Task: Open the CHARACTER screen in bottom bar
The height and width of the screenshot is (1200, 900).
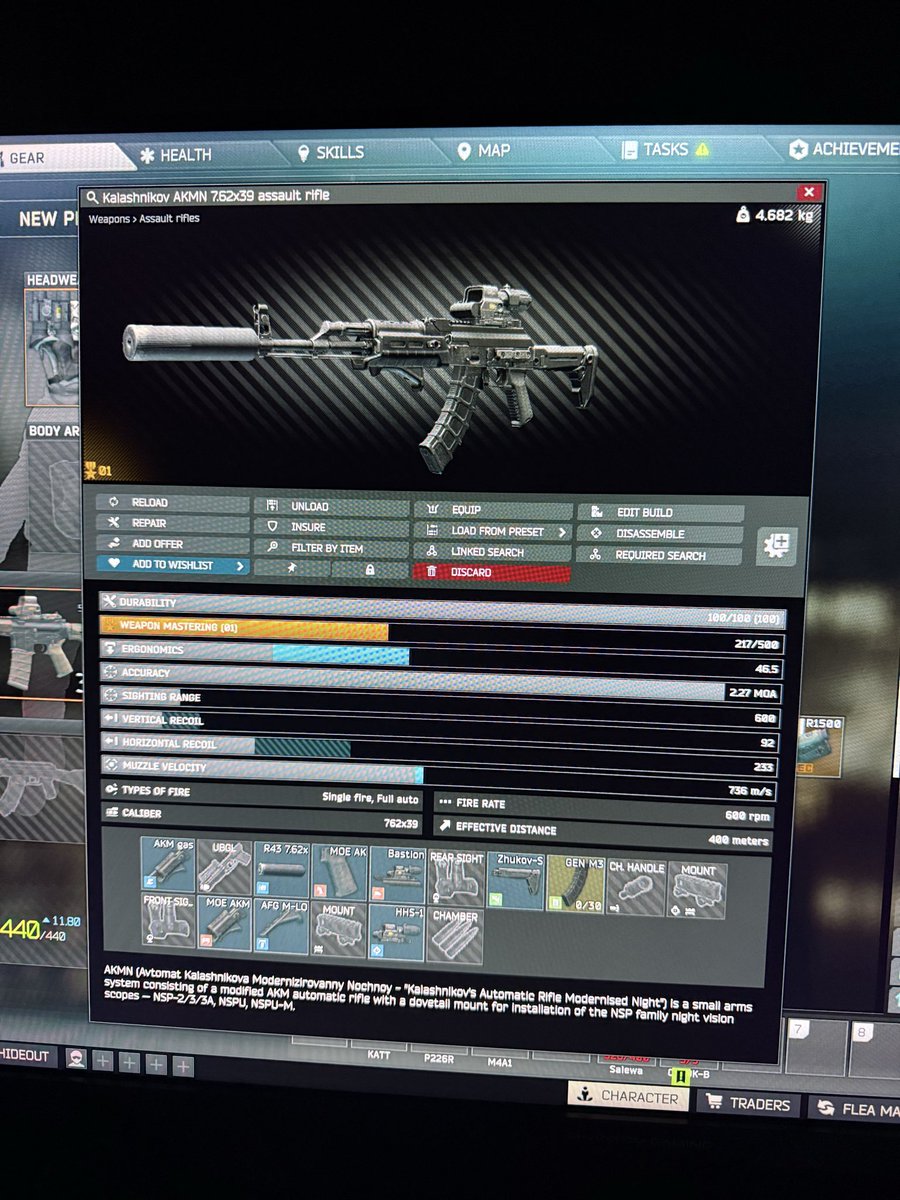Action: pos(628,1096)
